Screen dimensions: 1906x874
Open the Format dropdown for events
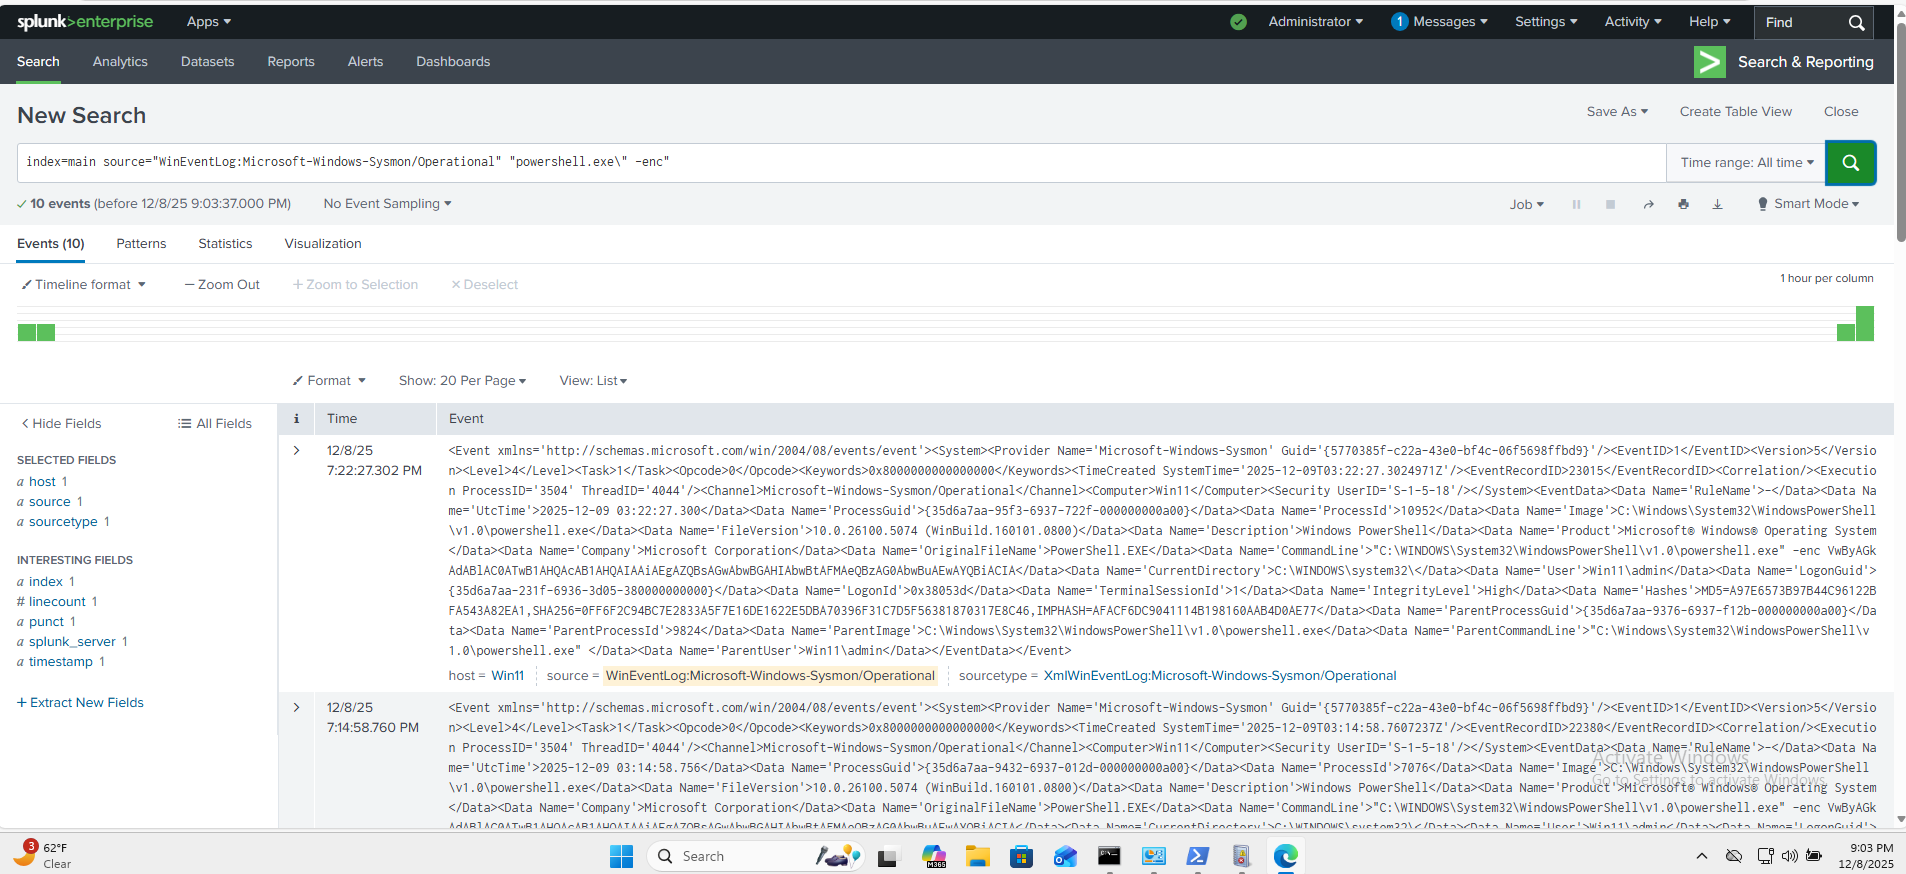coord(329,381)
